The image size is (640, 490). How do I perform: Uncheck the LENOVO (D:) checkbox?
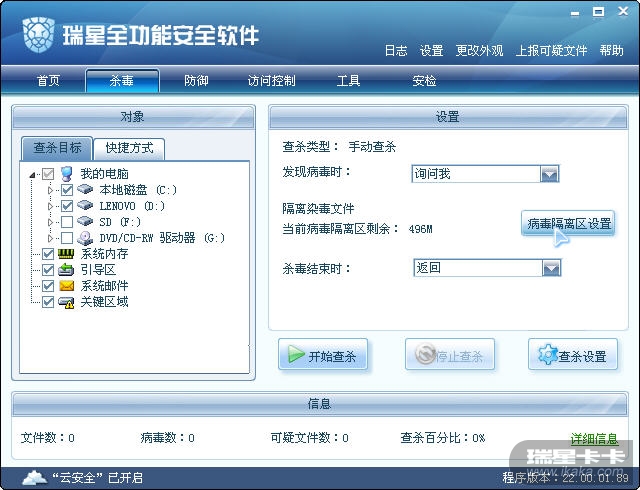point(67,206)
